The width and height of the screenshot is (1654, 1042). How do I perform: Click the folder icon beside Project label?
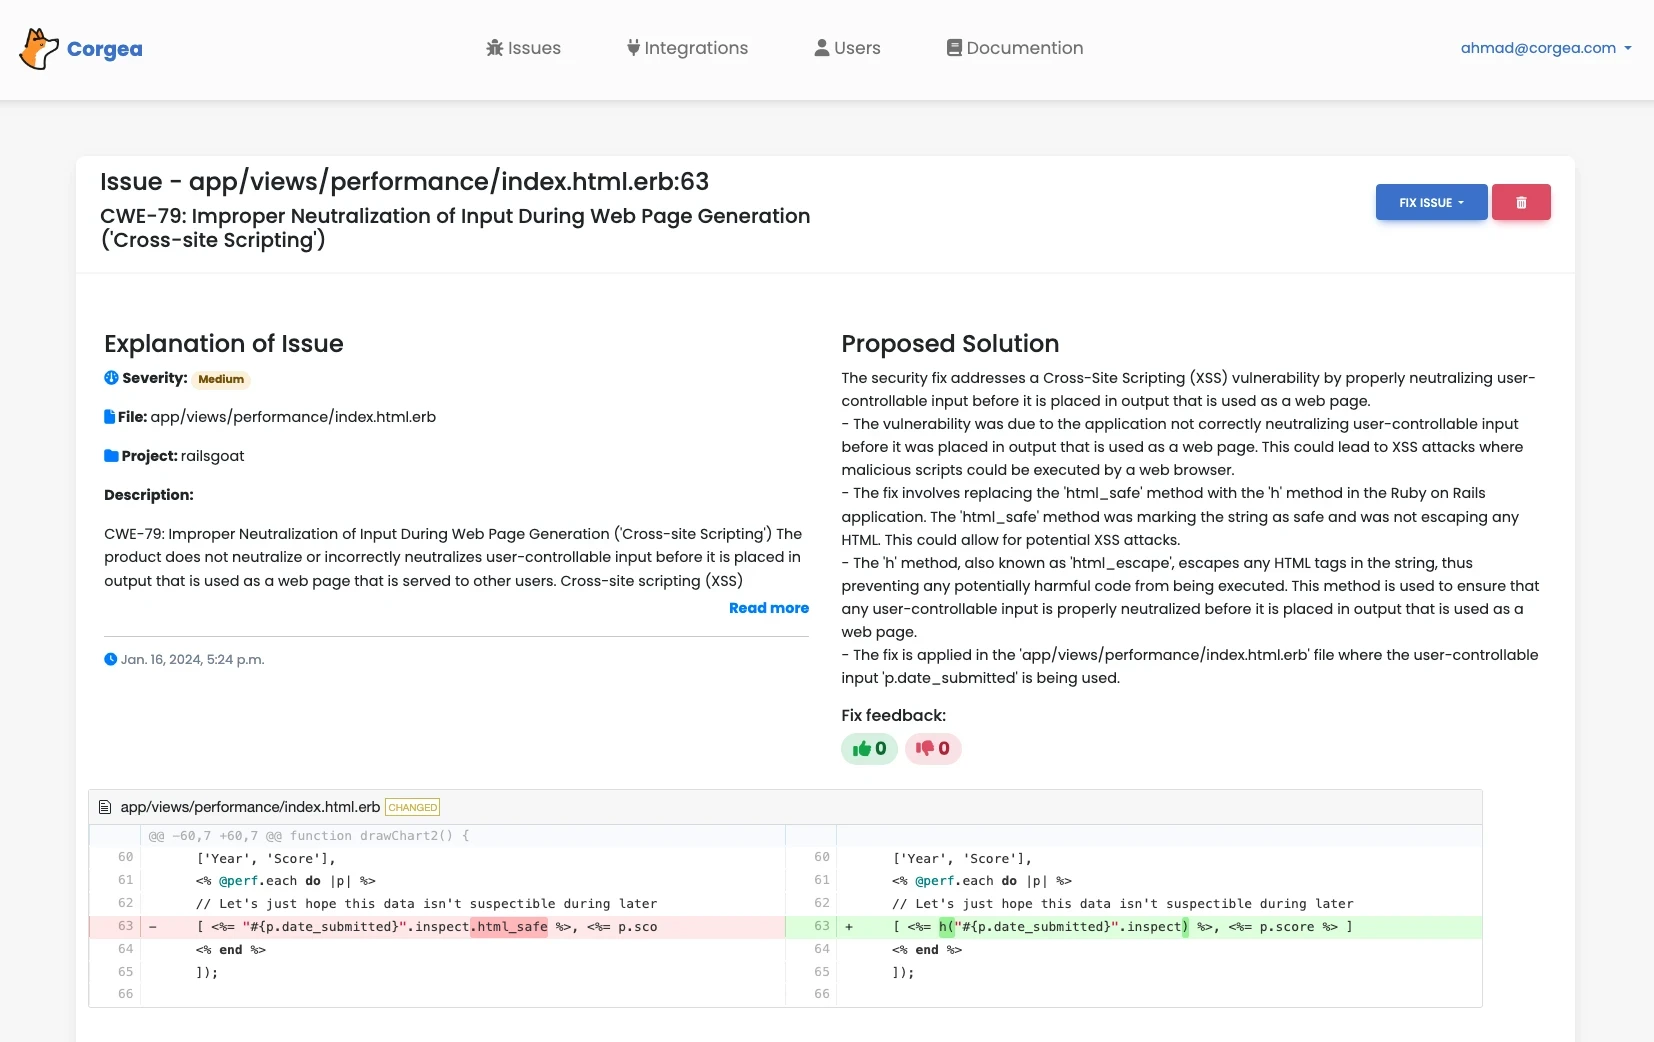pos(111,456)
